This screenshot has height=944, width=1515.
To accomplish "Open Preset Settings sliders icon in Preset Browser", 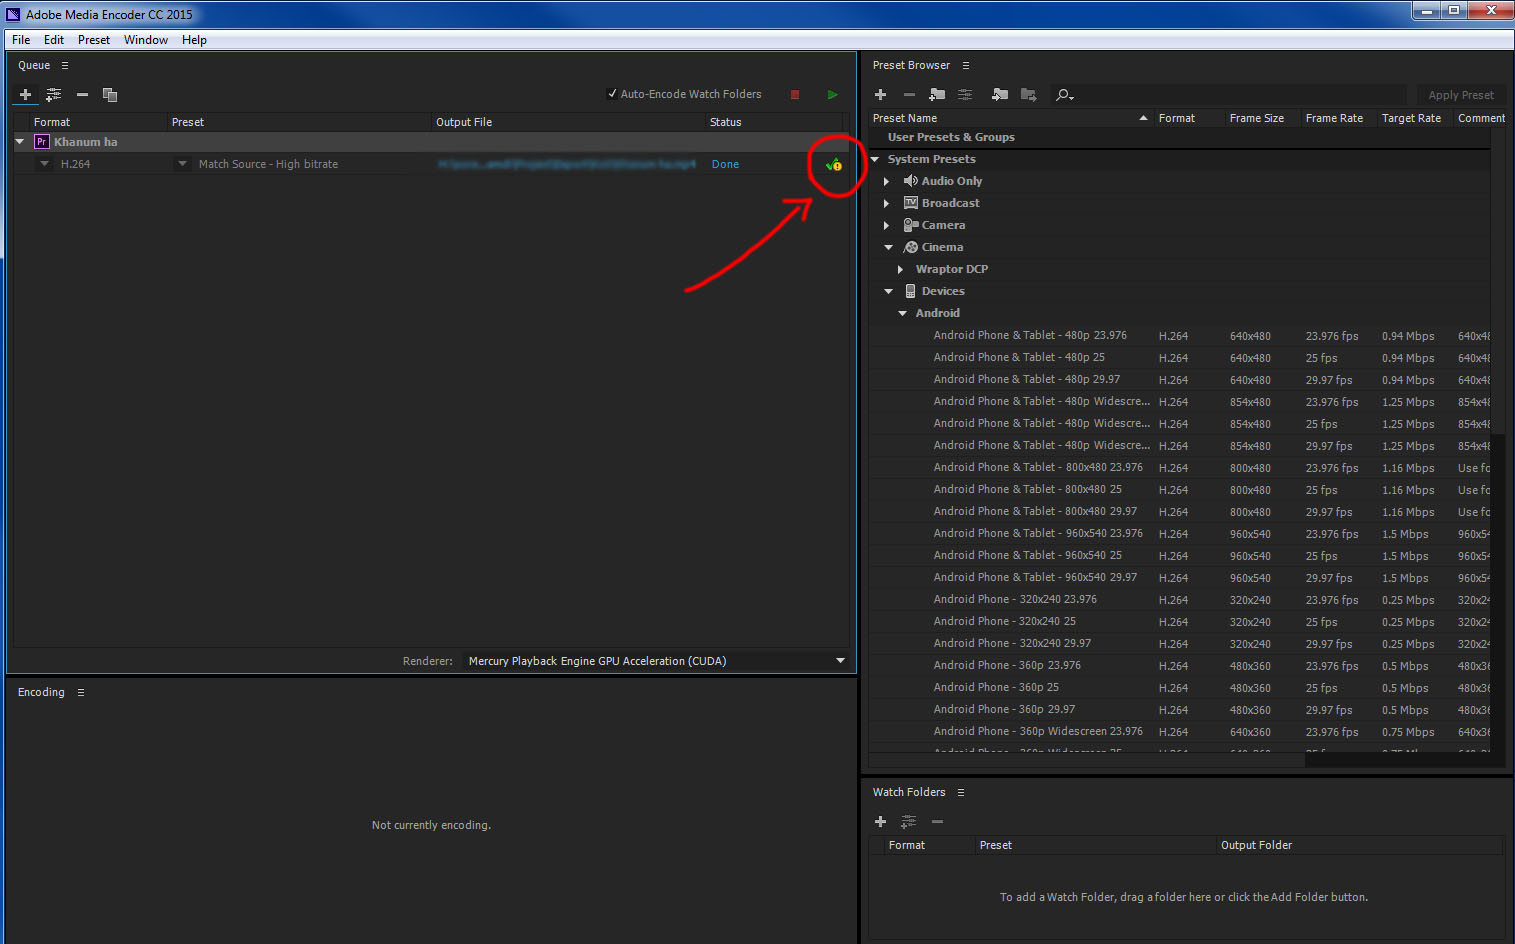I will [965, 95].
